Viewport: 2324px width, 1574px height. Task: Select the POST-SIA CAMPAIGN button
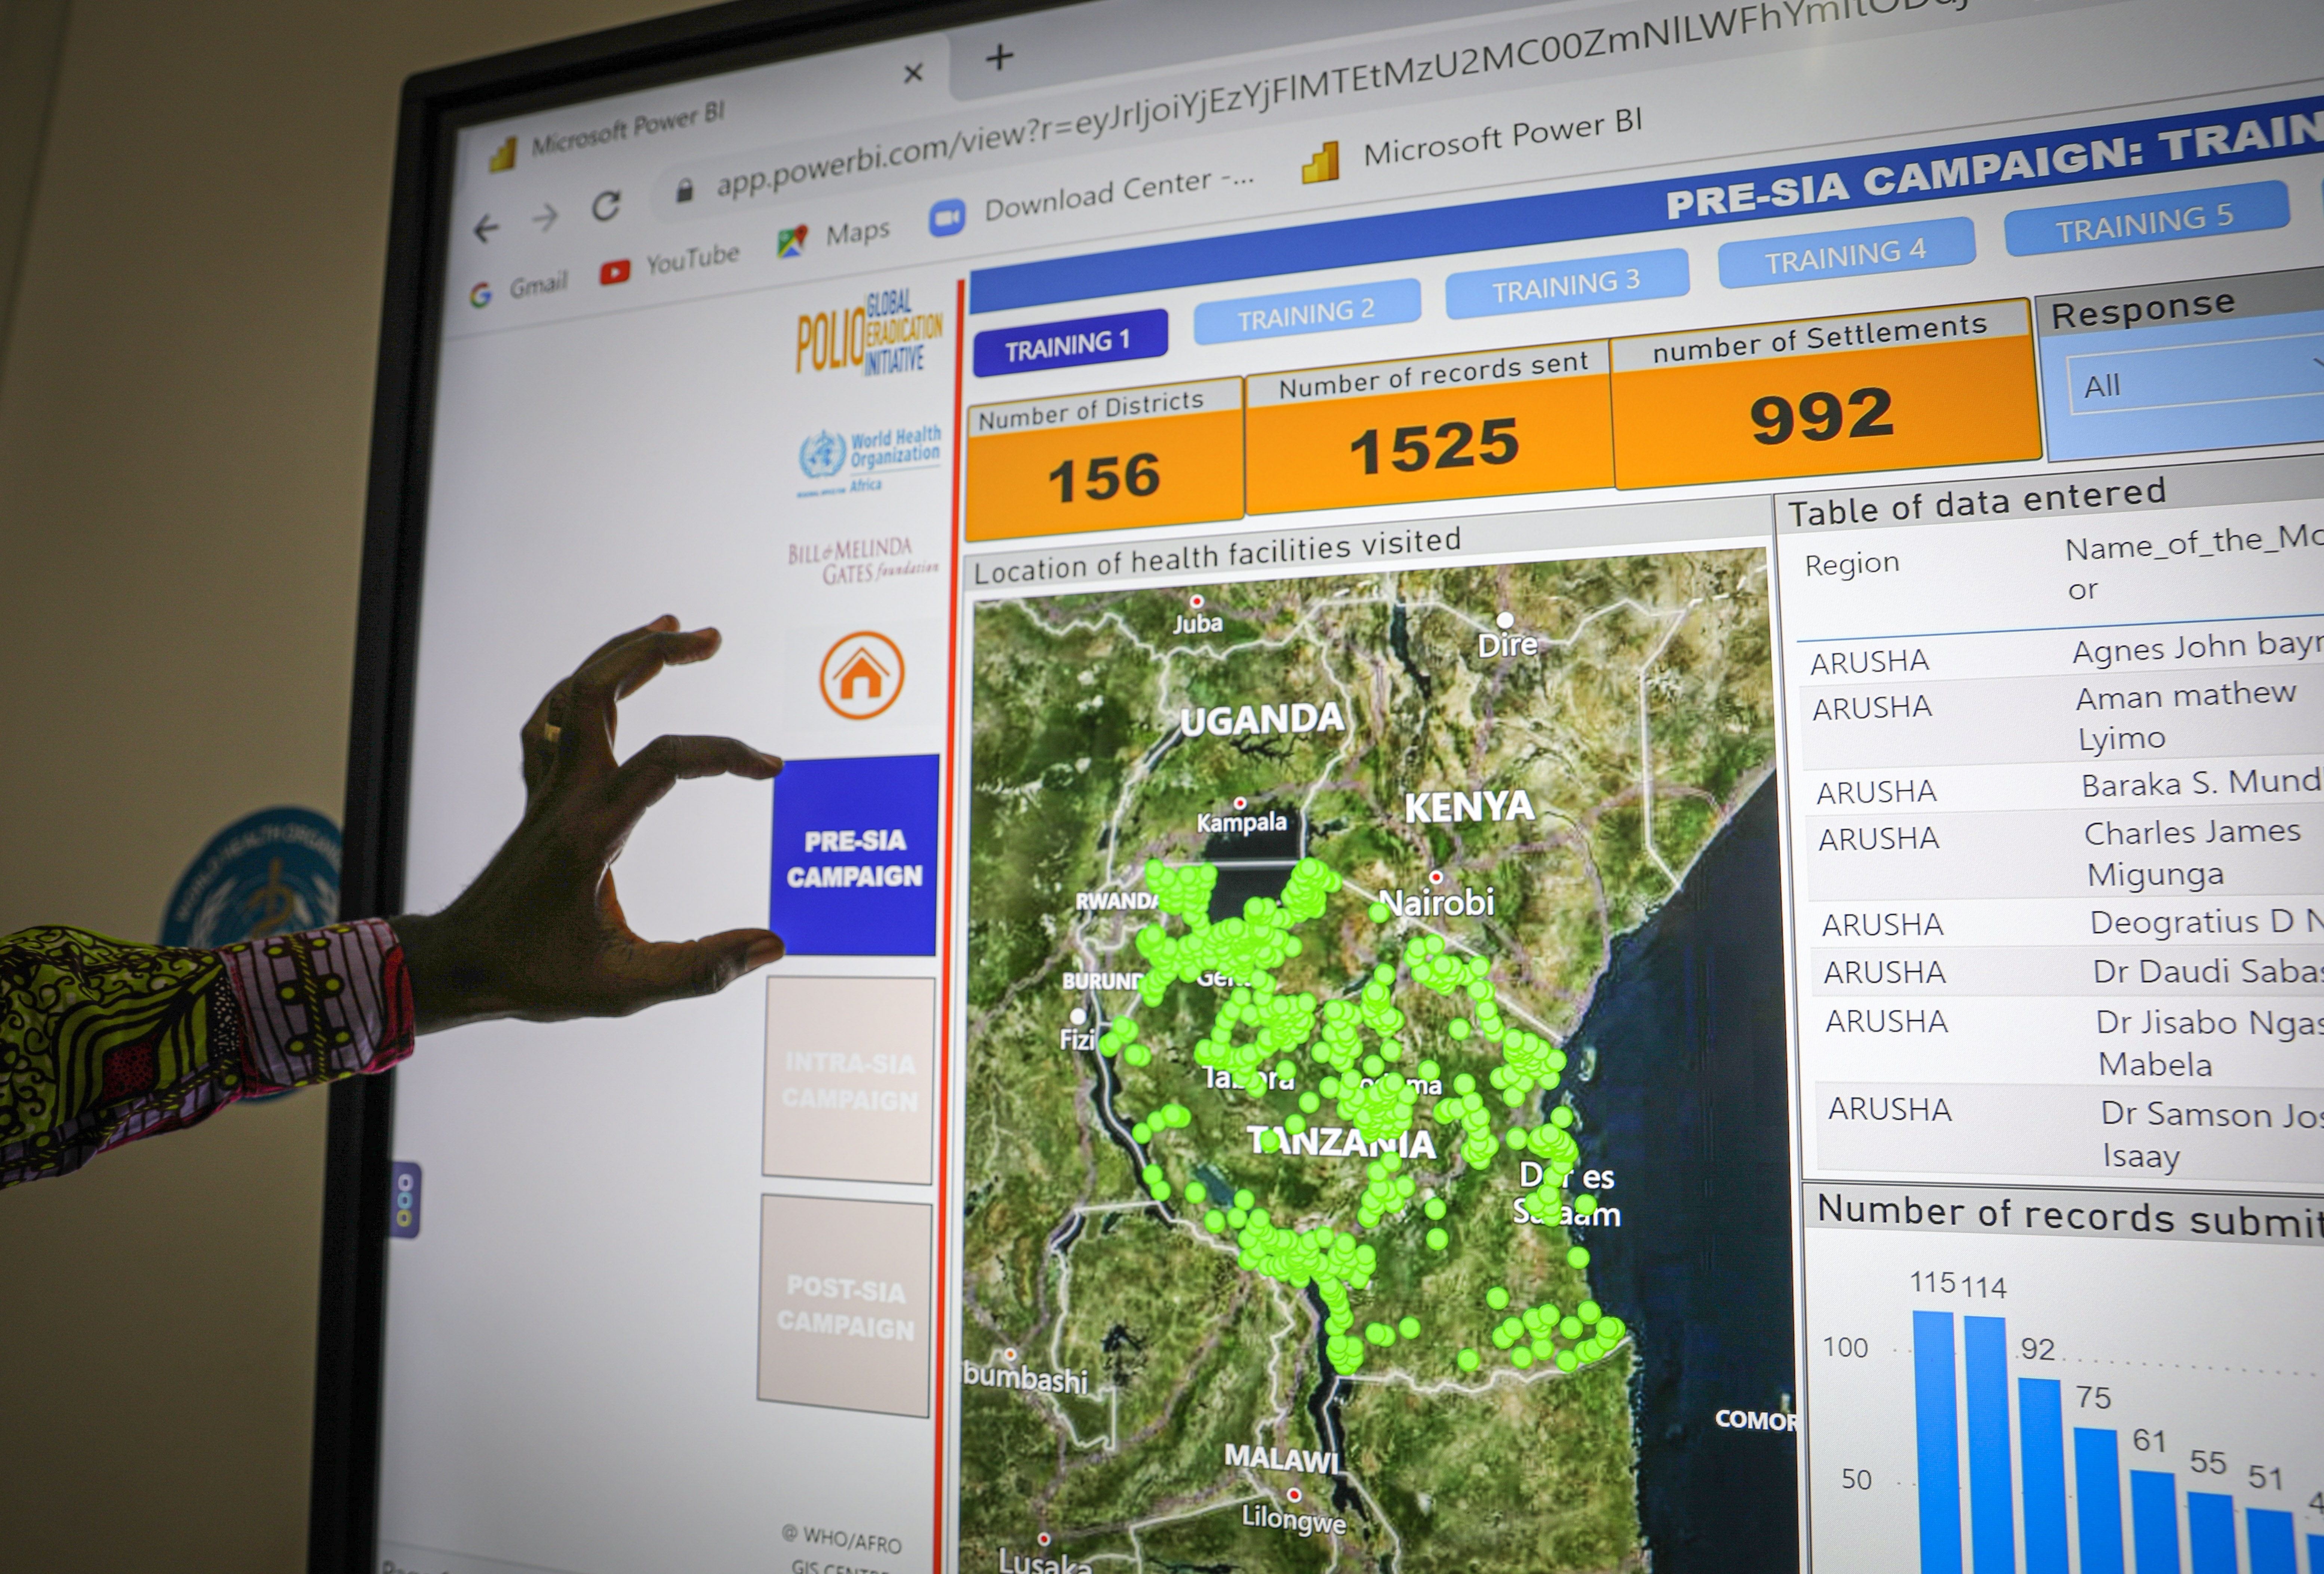[845, 1306]
